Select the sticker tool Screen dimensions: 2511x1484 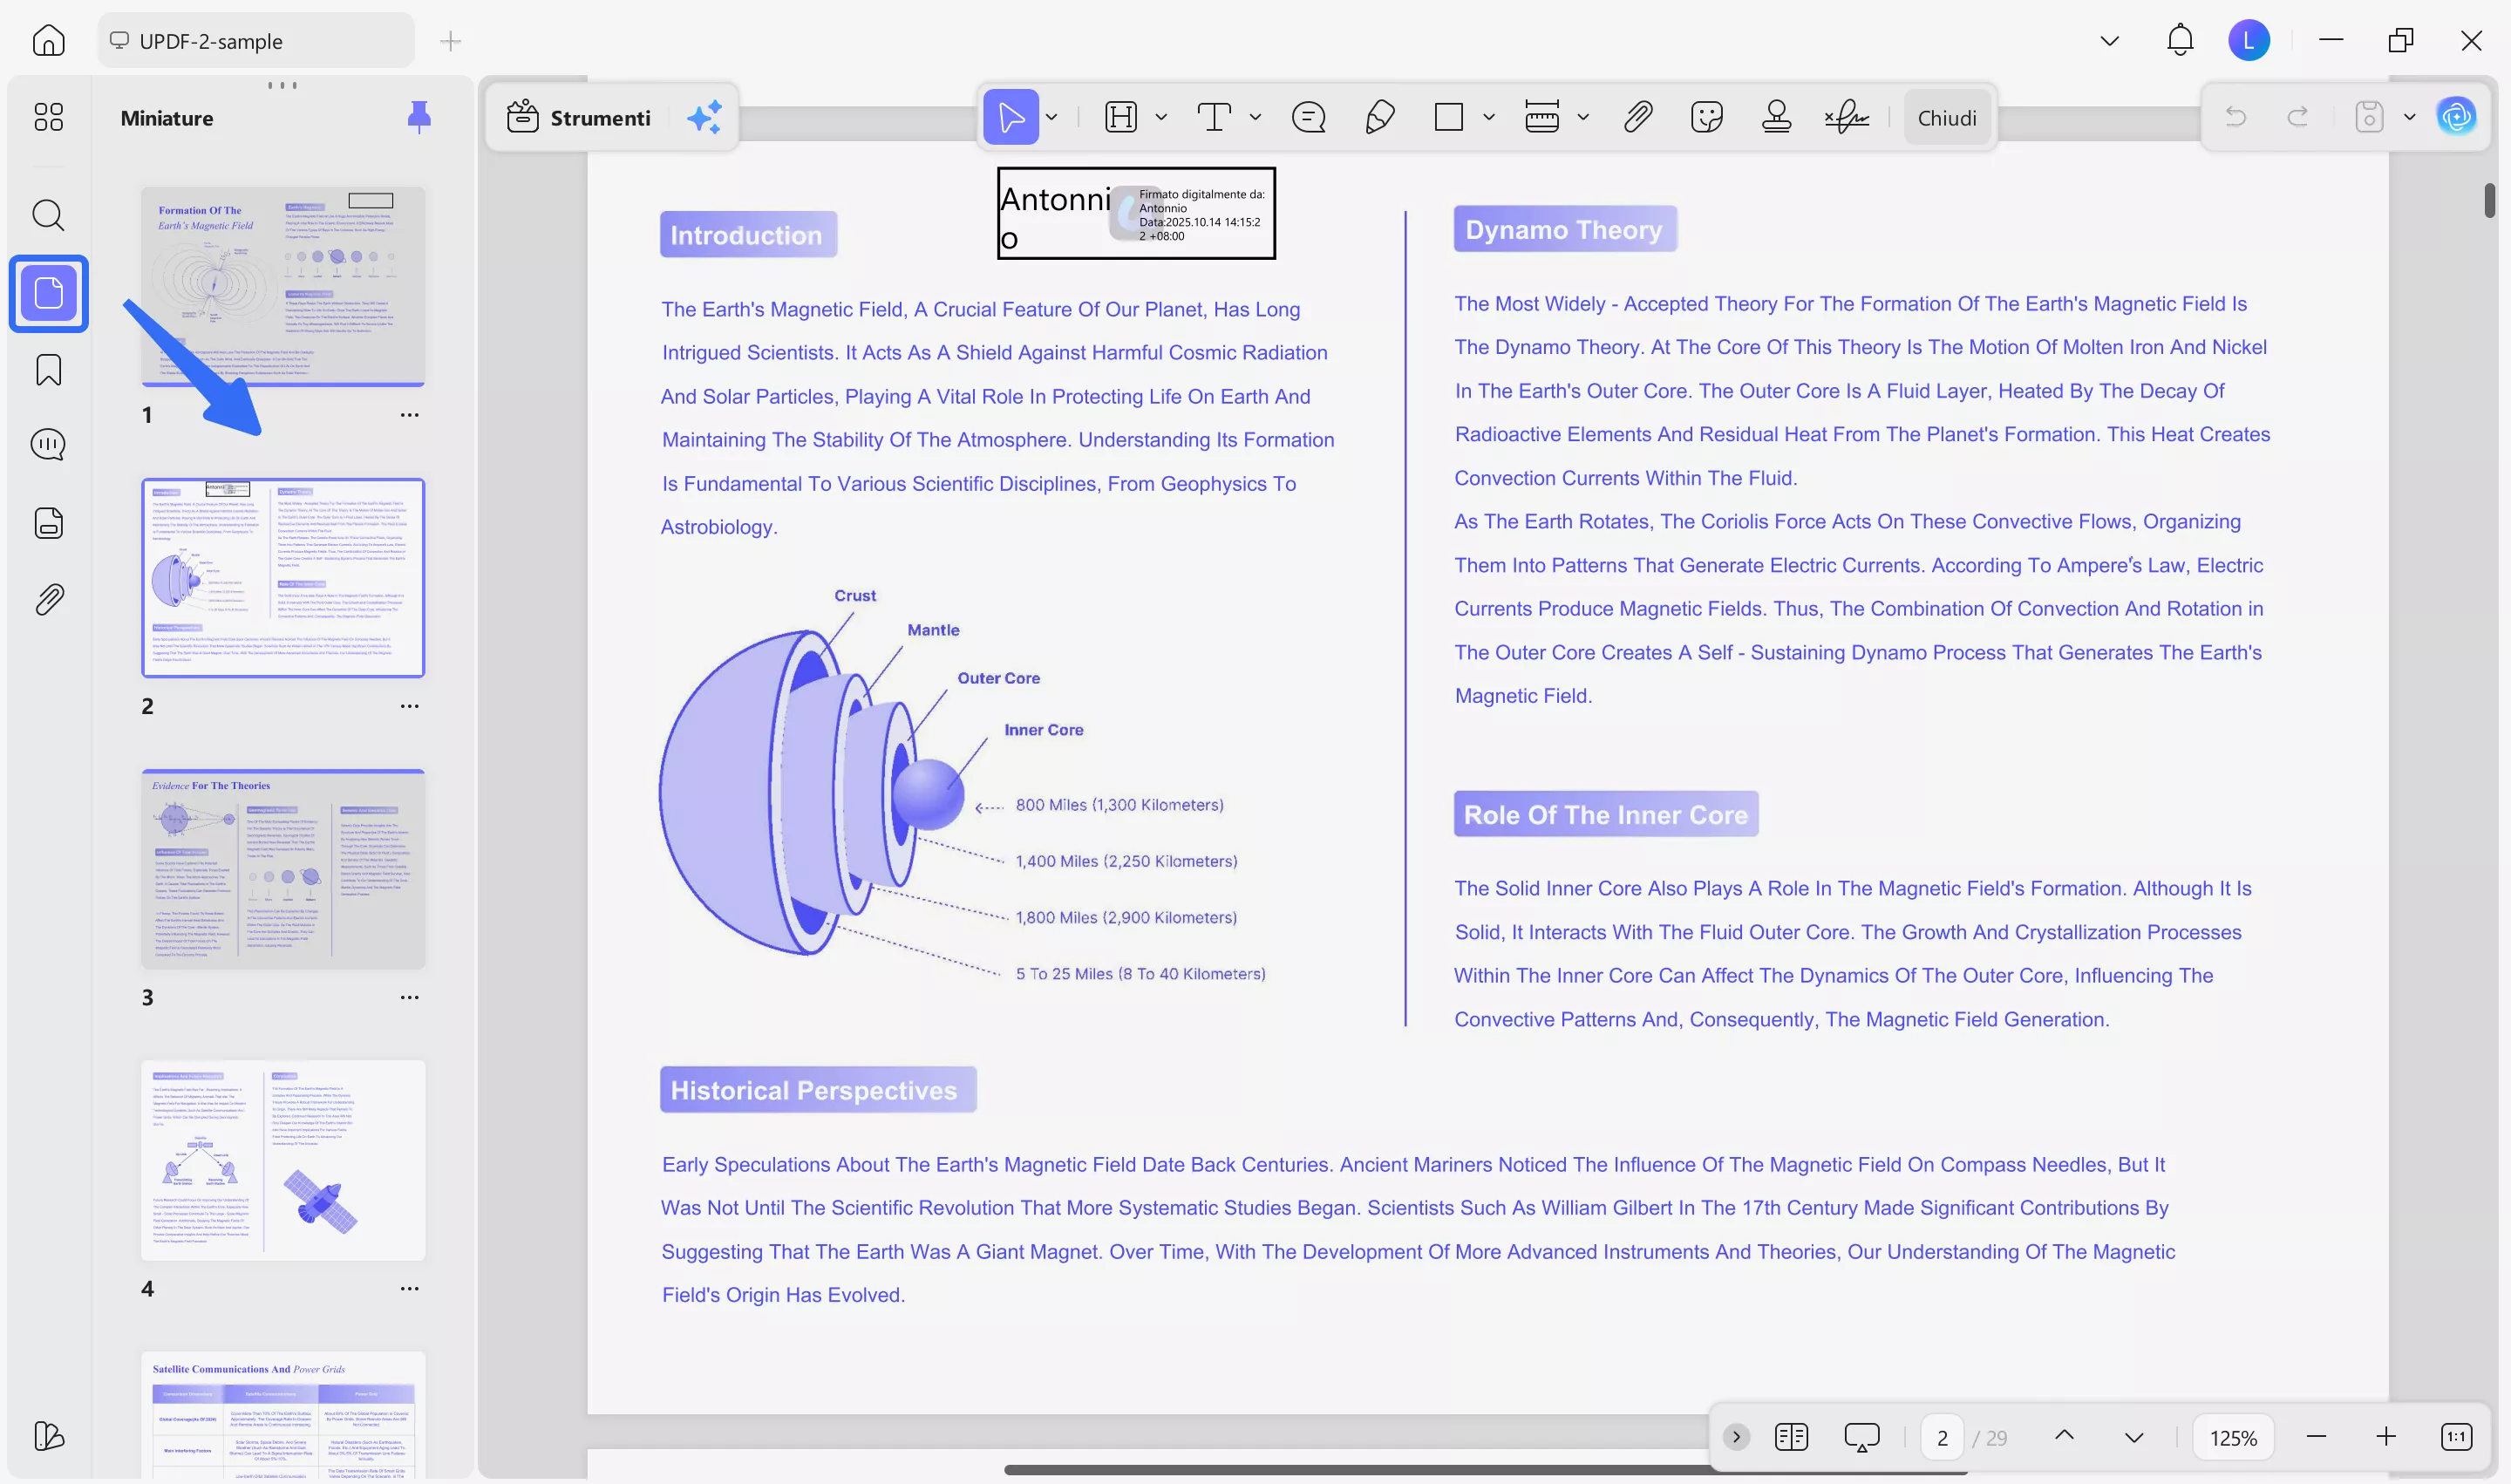click(1707, 117)
